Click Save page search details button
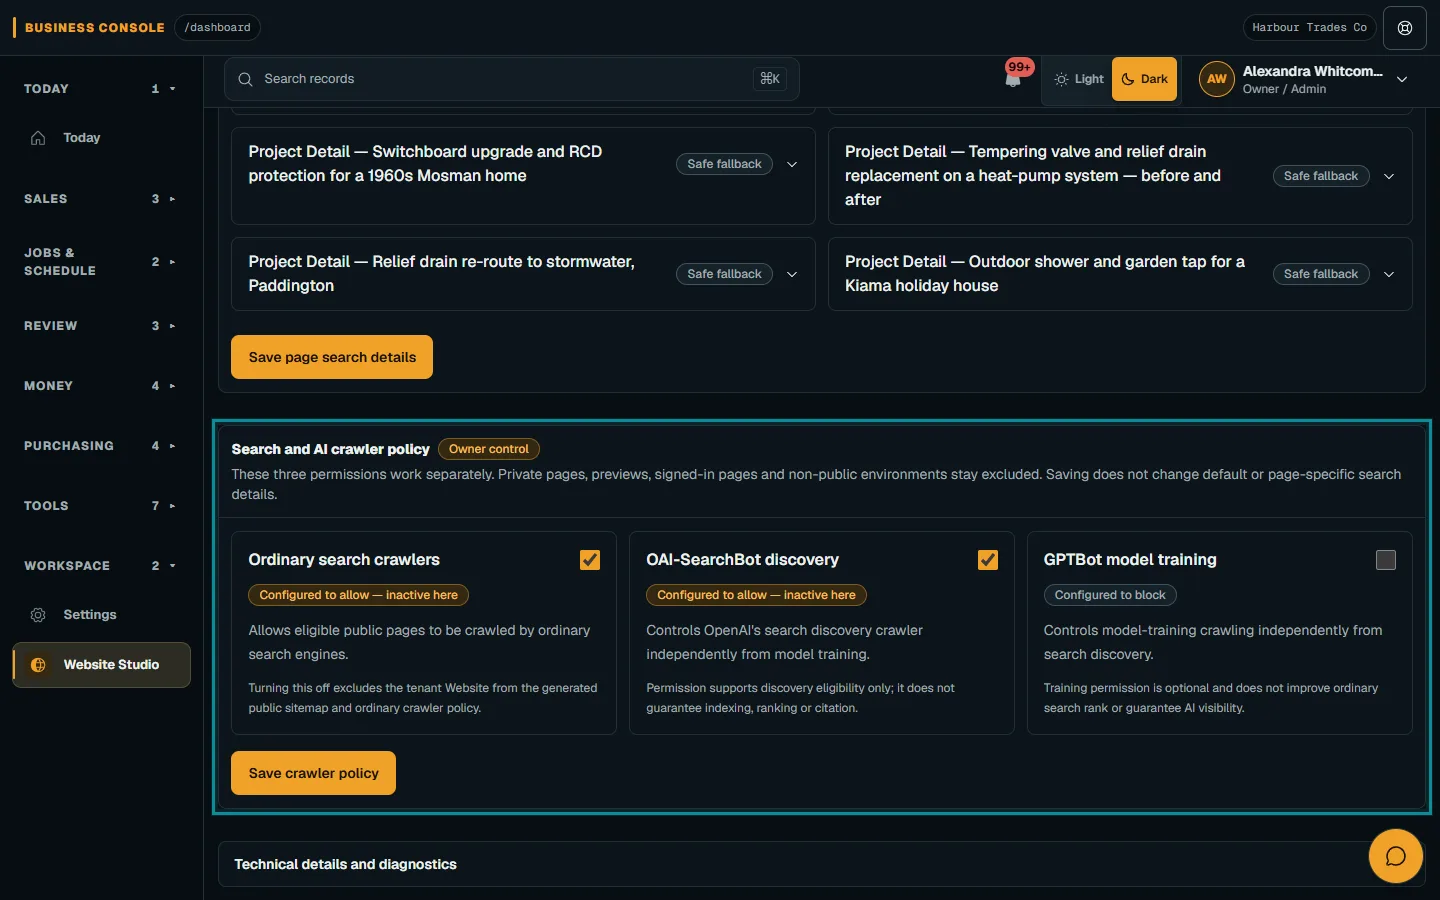 tap(332, 357)
